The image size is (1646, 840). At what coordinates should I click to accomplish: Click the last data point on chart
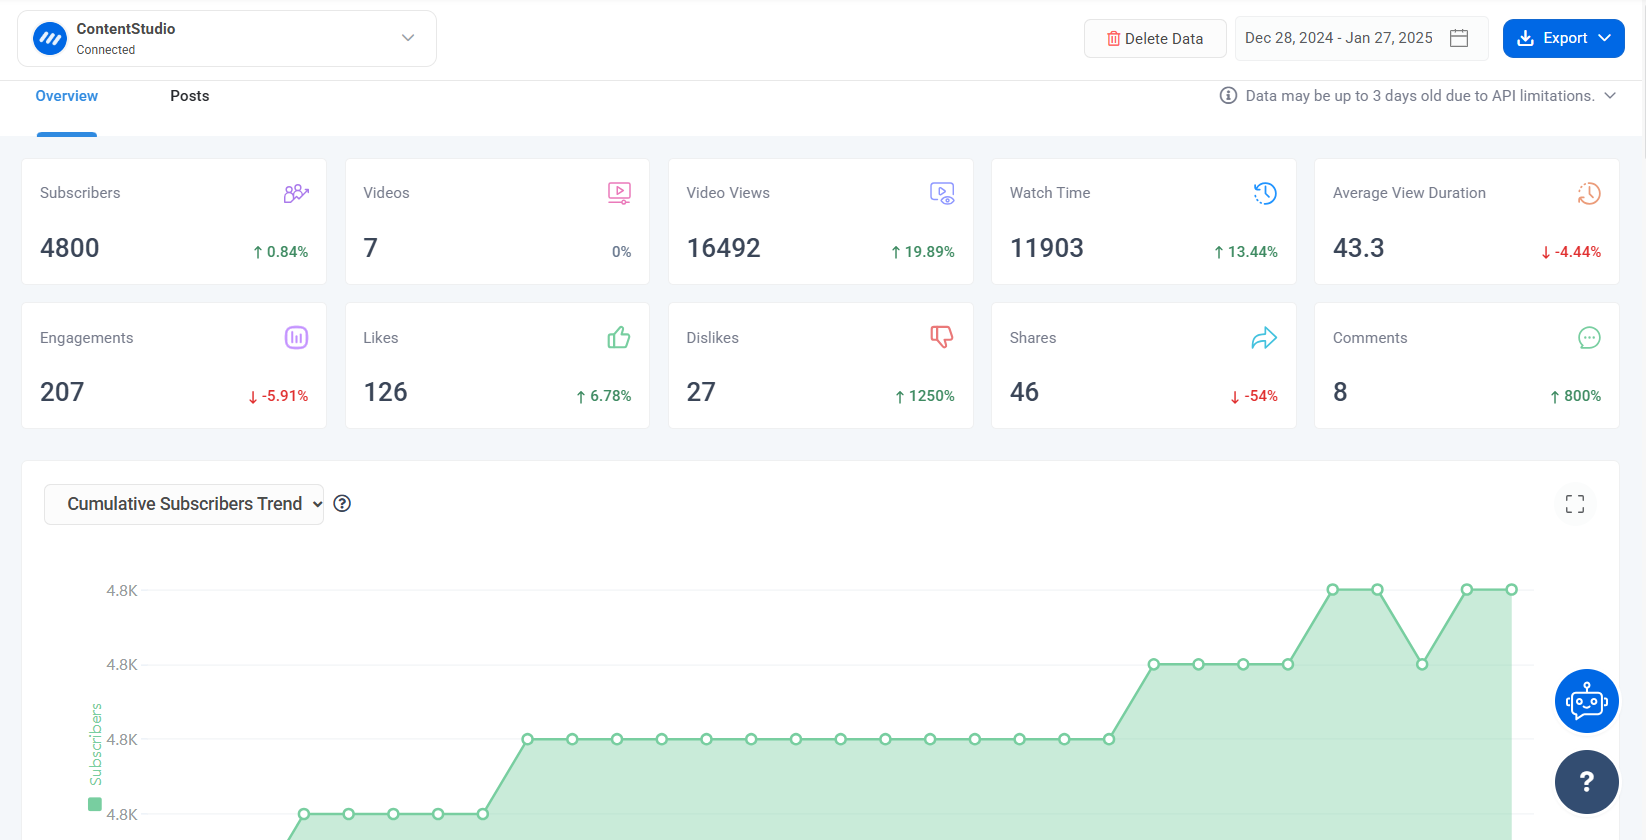[1512, 590]
